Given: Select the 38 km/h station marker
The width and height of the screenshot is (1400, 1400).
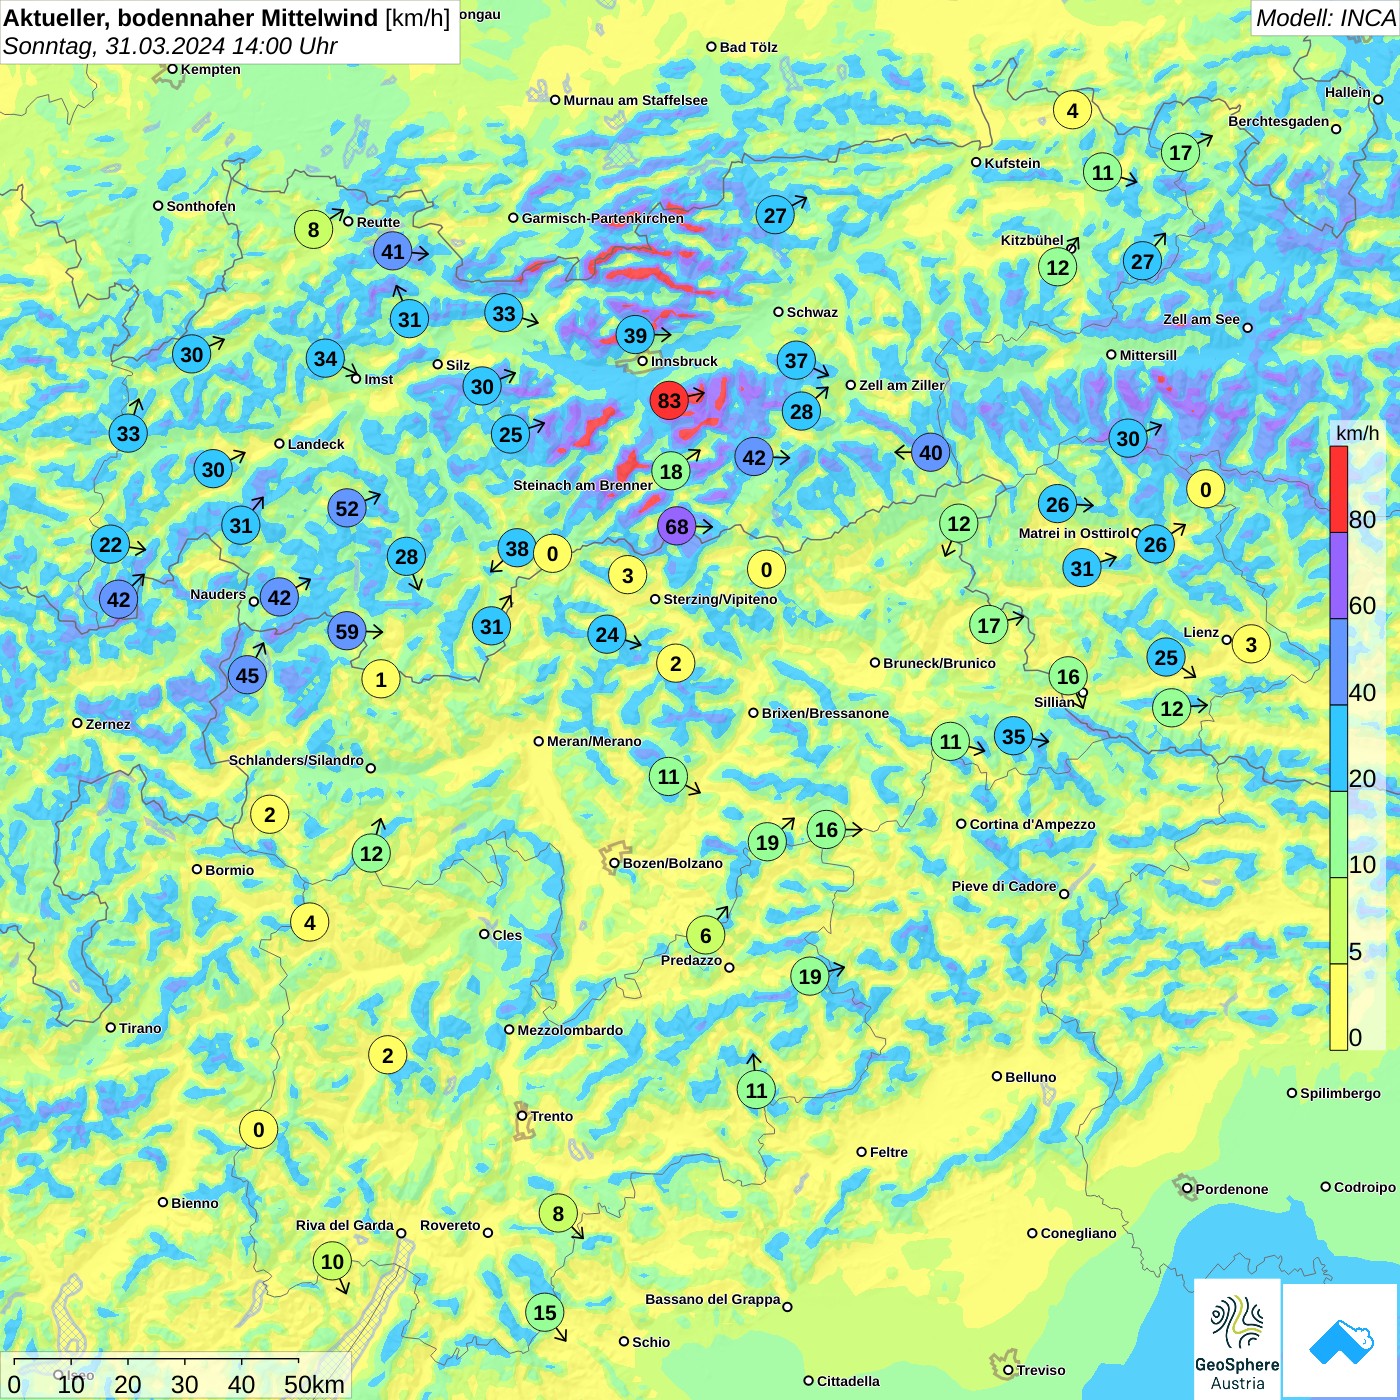Looking at the screenshot, I should click(x=517, y=548).
